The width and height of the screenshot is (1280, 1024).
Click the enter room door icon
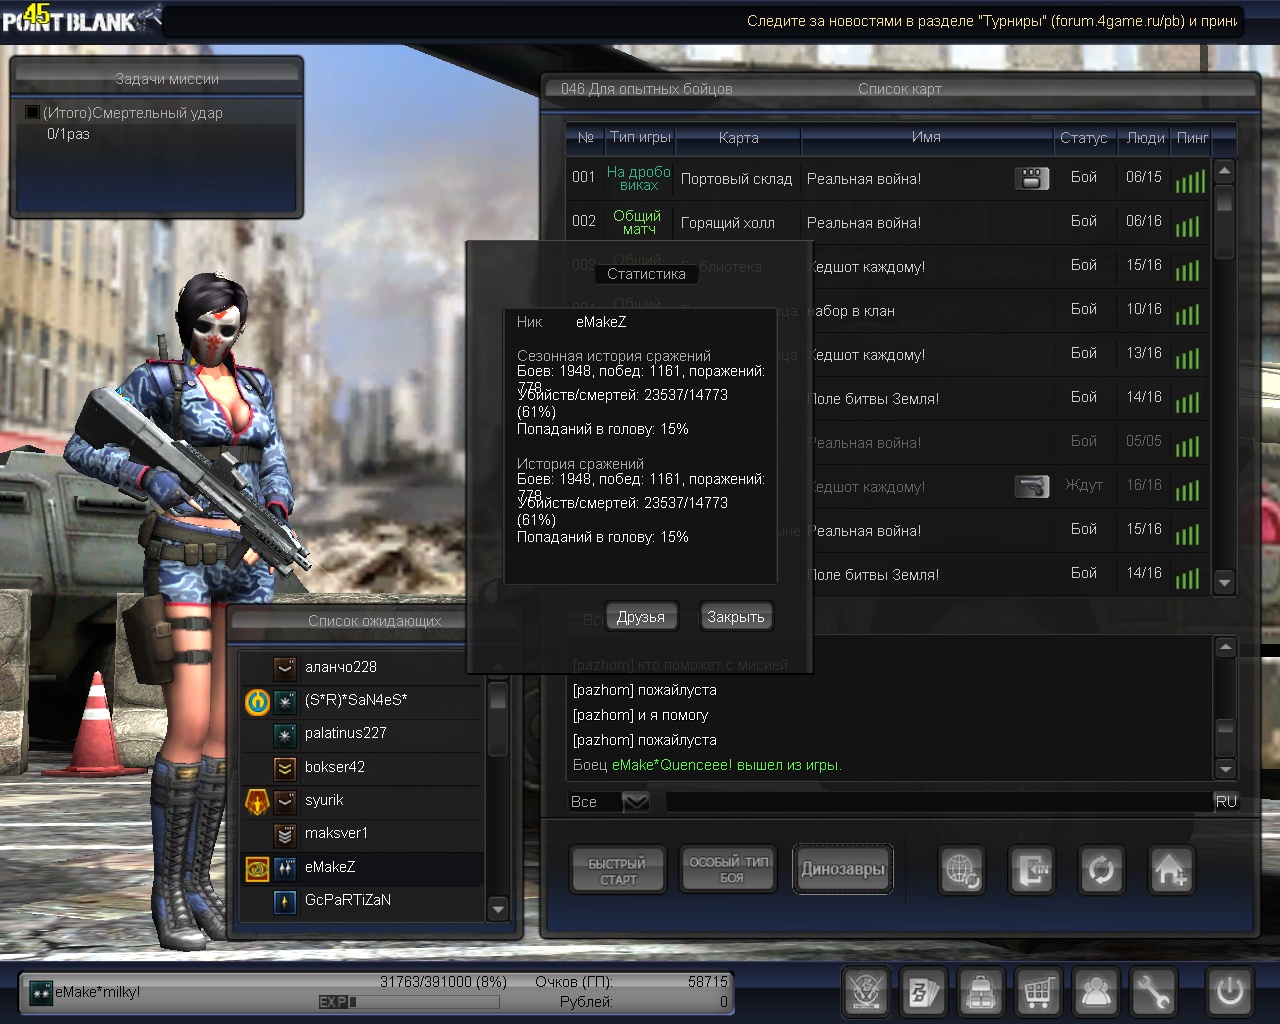(x=1031, y=870)
